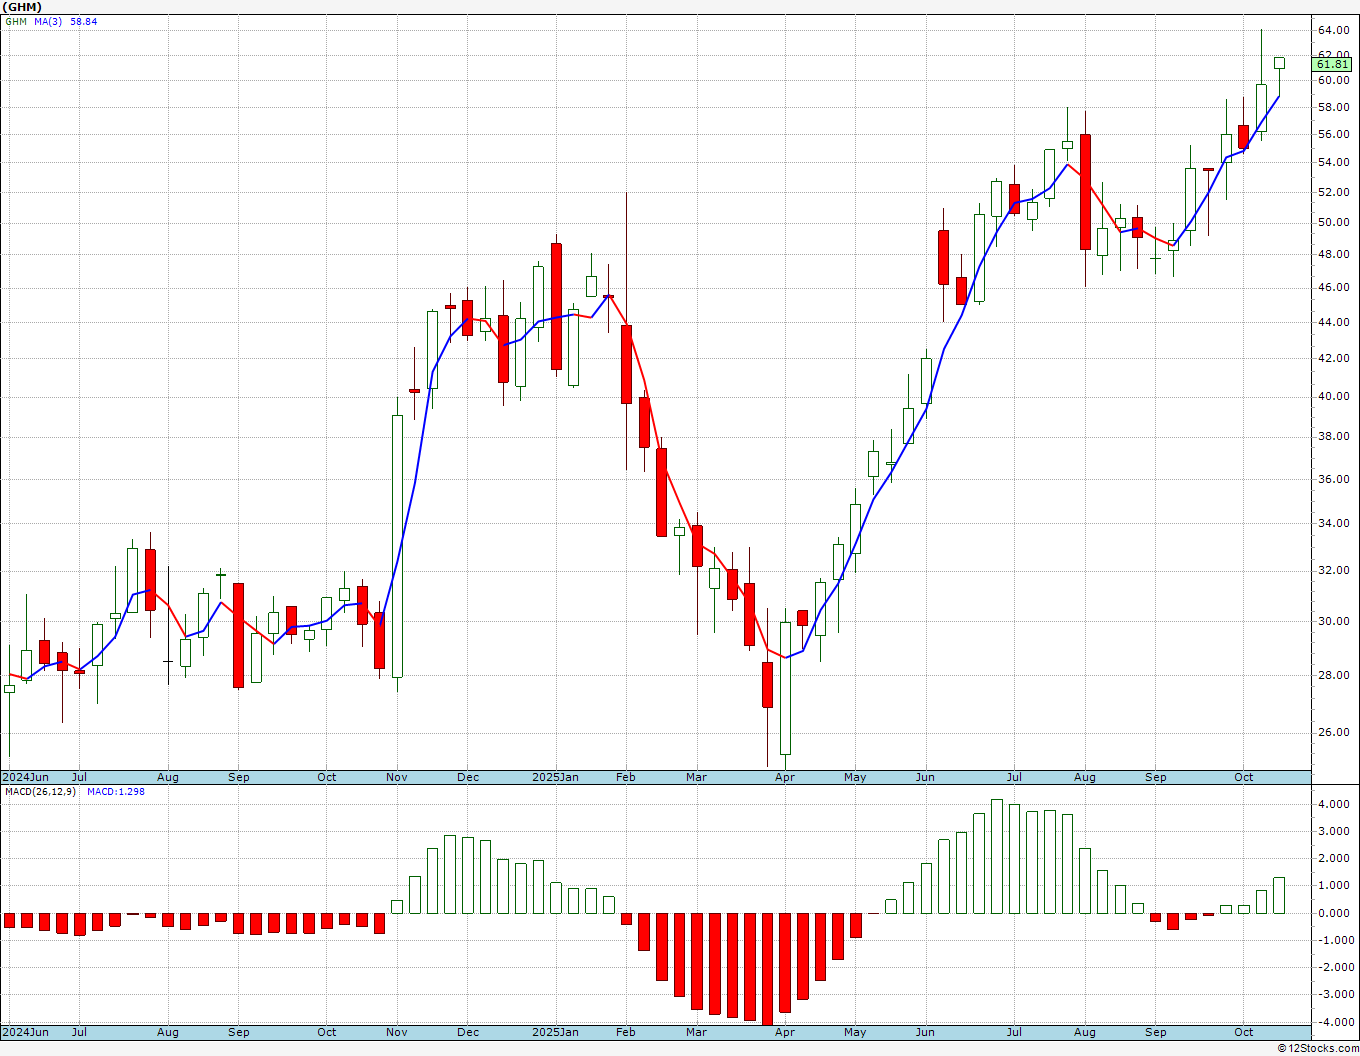Select the 46.00 price axis label

tap(1334, 287)
